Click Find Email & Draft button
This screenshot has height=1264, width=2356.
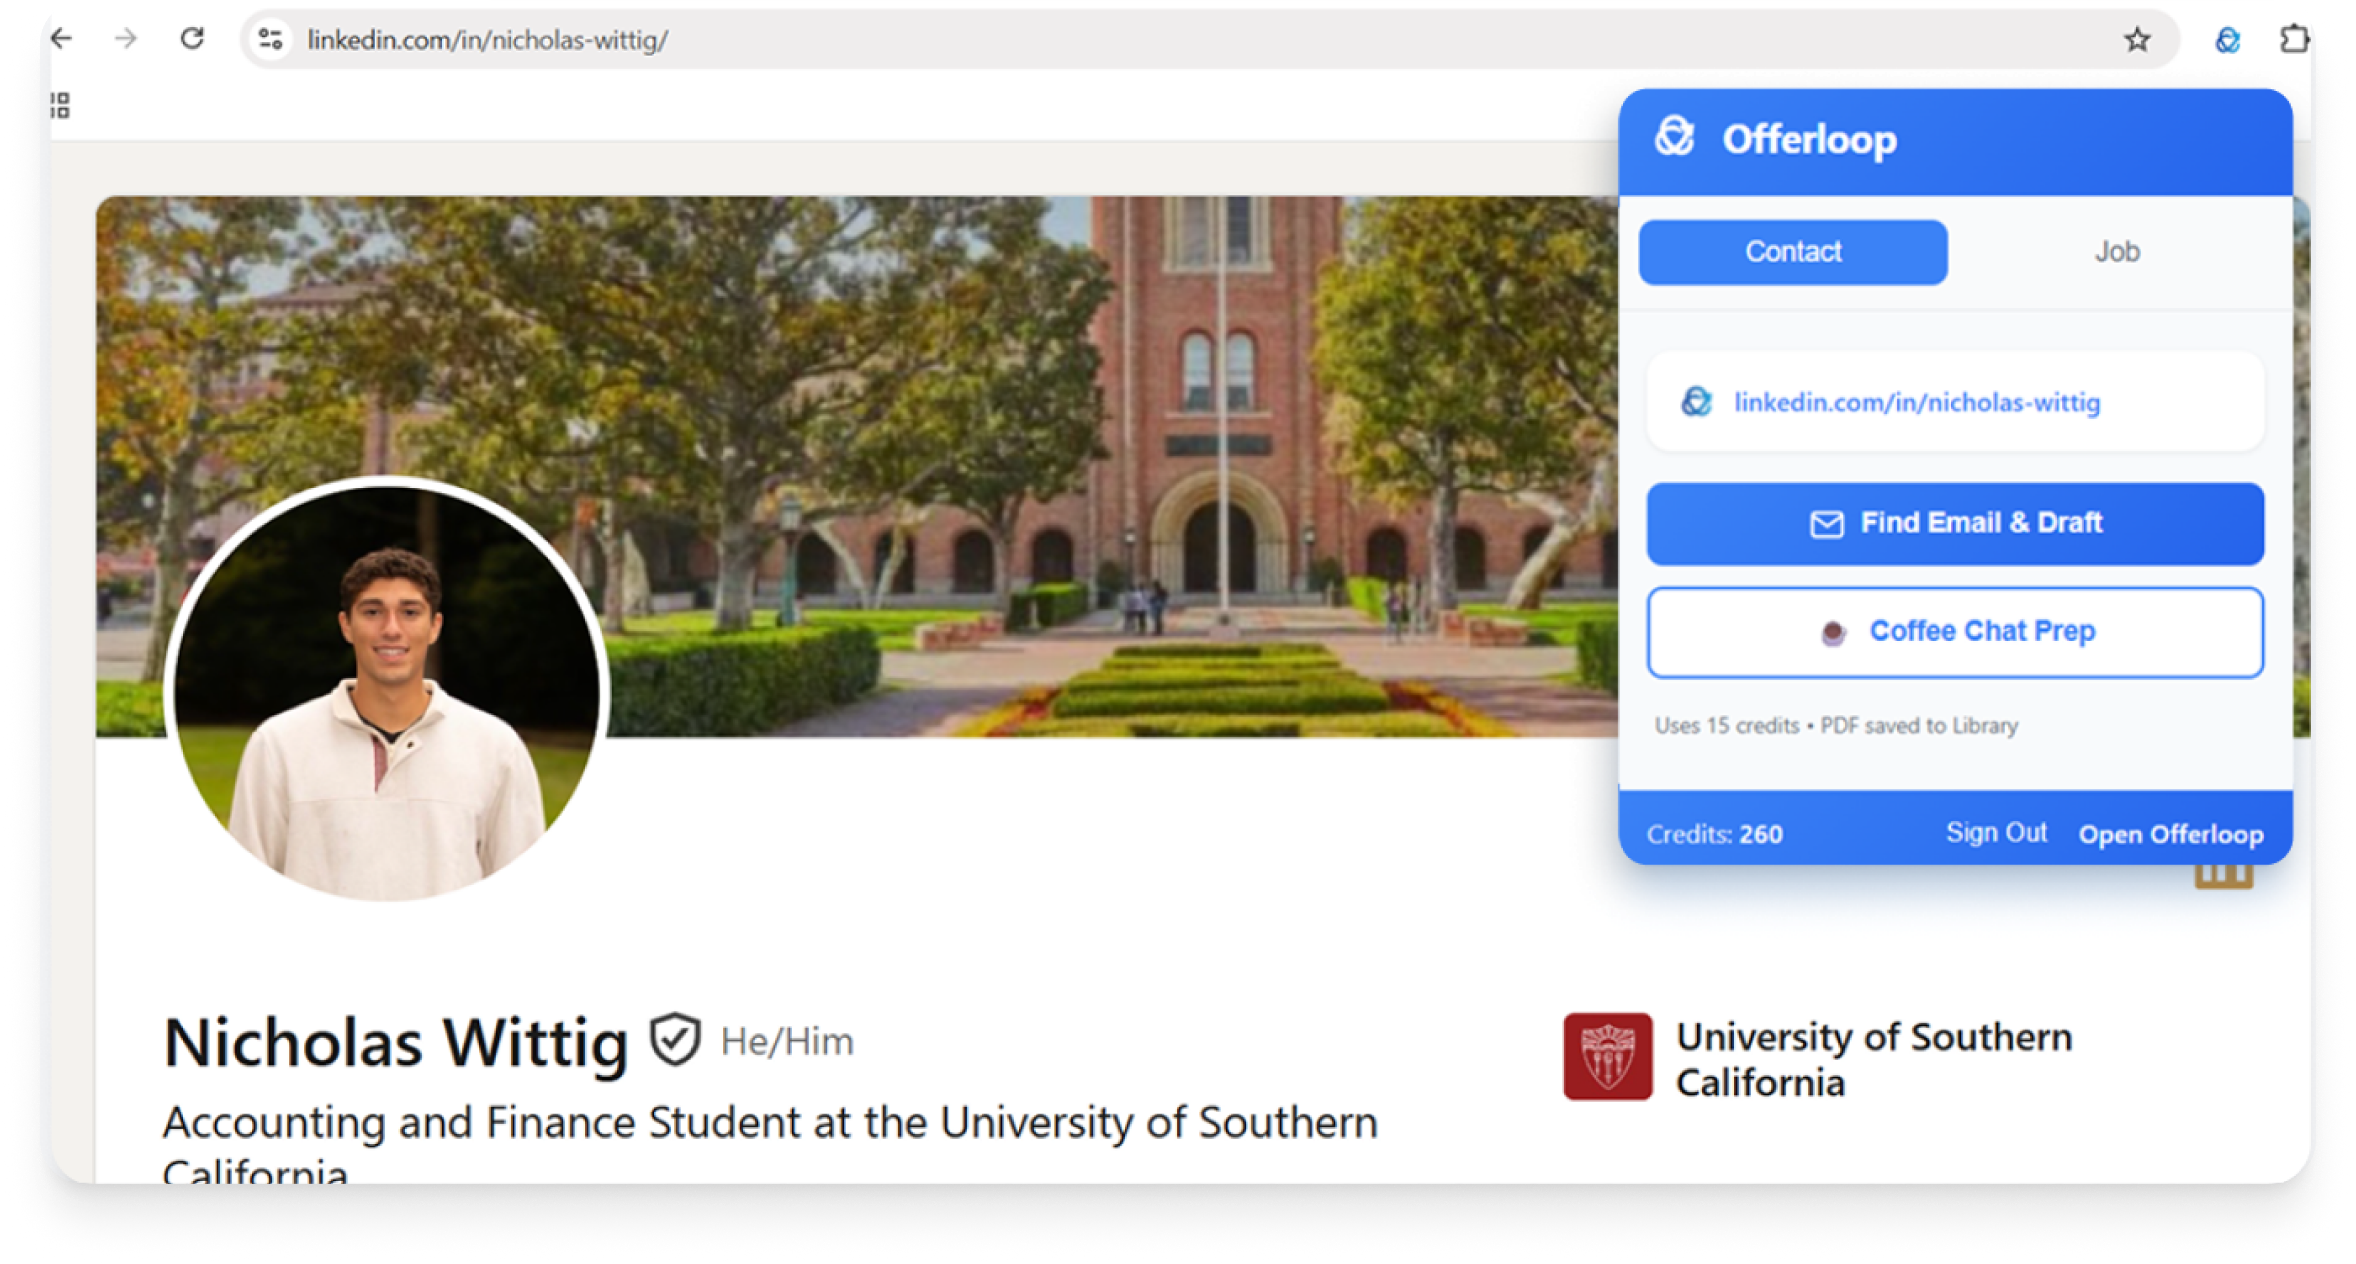coord(1954,523)
